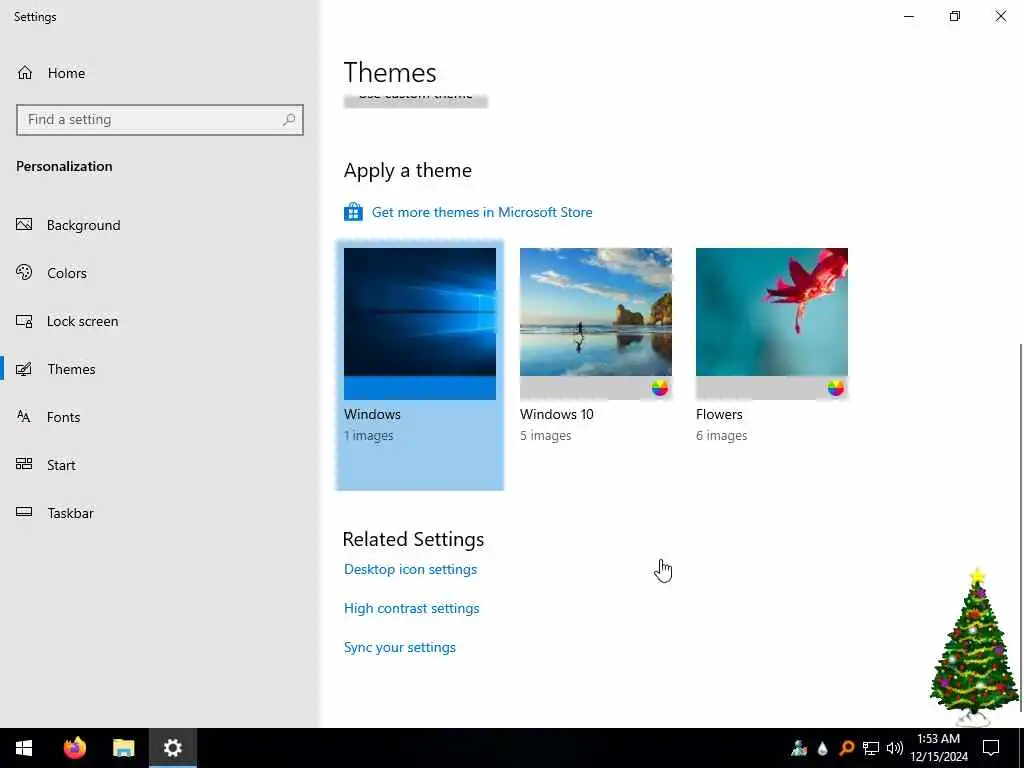Open Desktop icon settings link
The width and height of the screenshot is (1024, 768).
click(410, 569)
